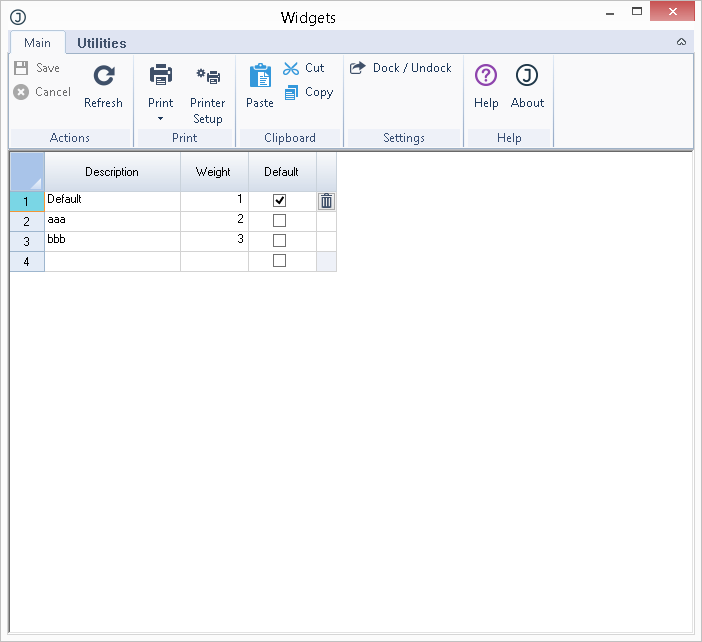Select the Main tab
The image size is (702, 642).
pos(38,43)
